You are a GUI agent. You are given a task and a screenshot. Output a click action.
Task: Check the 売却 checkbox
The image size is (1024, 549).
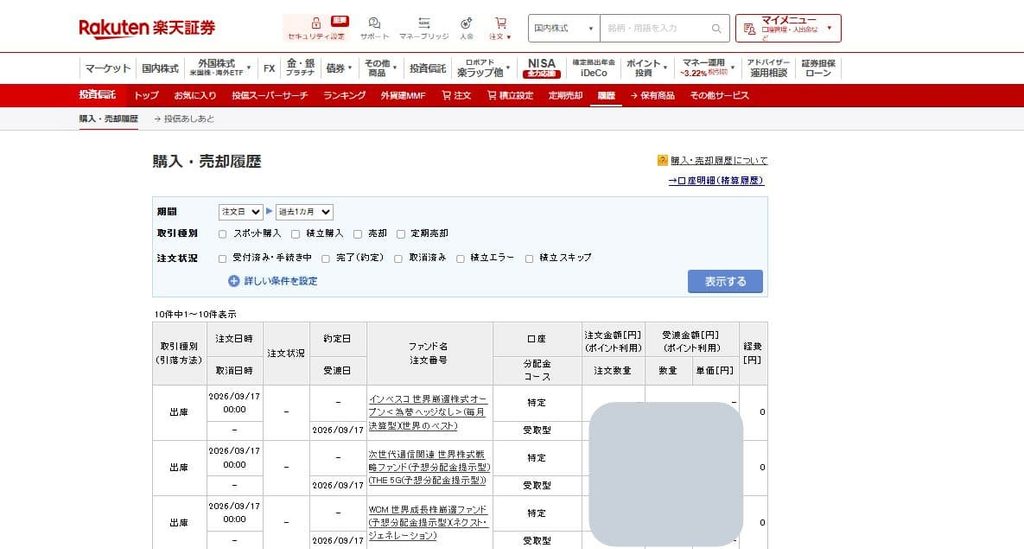tap(358, 234)
